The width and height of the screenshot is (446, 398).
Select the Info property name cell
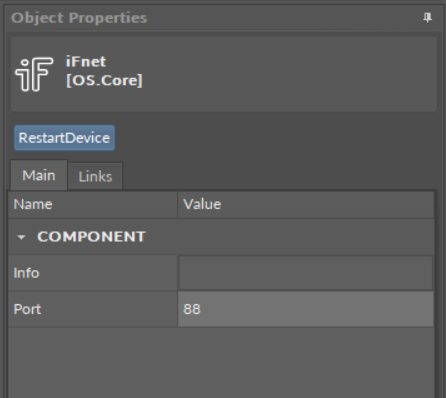click(93, 273)
